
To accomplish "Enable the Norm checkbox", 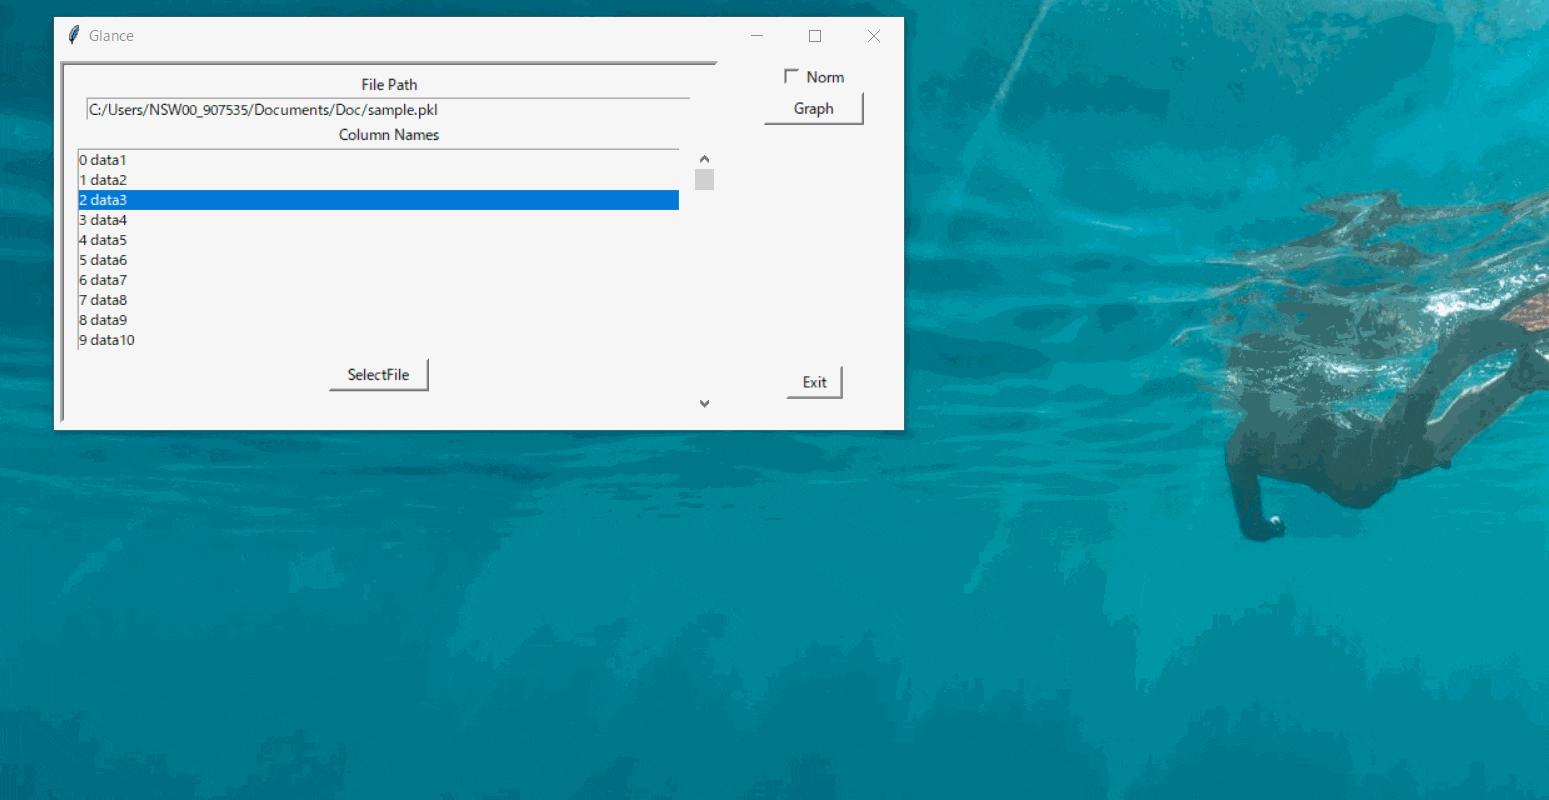I will 792,77.
